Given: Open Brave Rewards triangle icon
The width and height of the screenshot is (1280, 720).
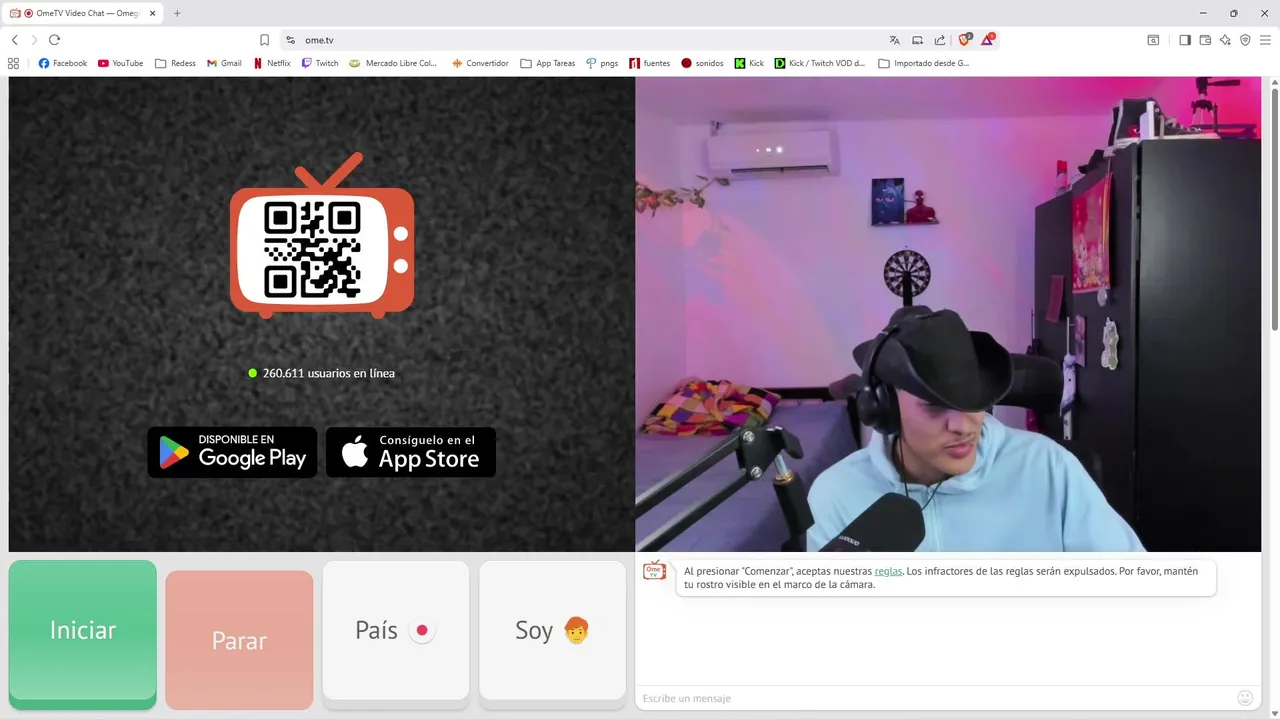Looking at the screenshot, I should pos(988,40).
